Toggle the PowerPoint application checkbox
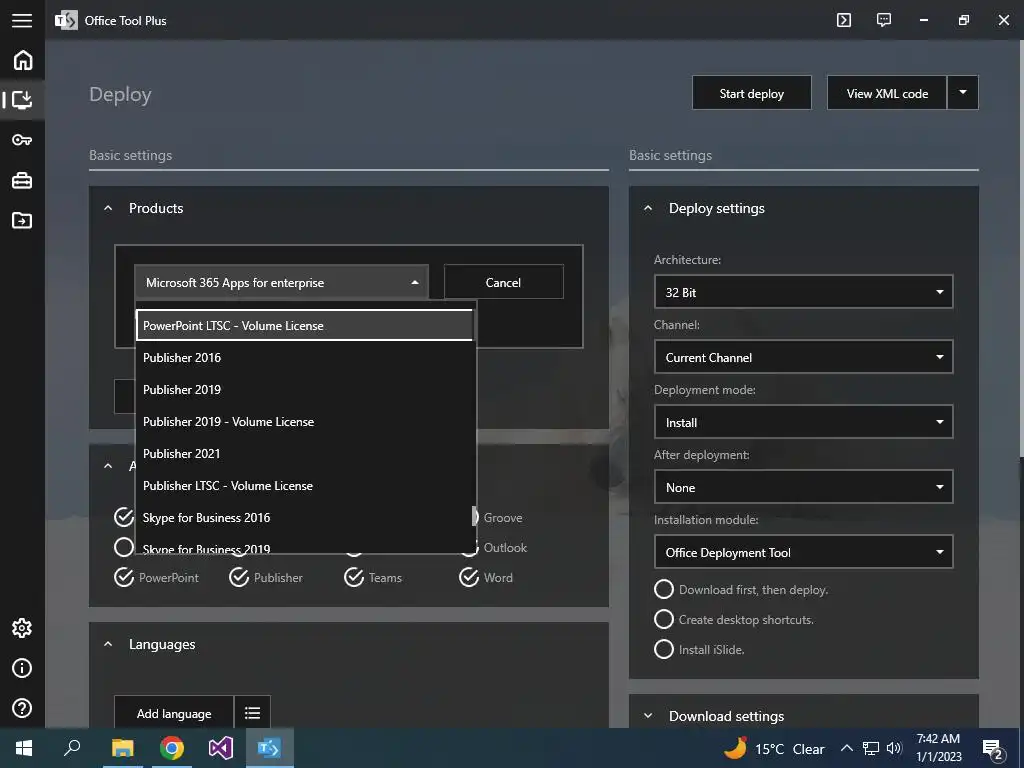 click(x=157, y=577)
